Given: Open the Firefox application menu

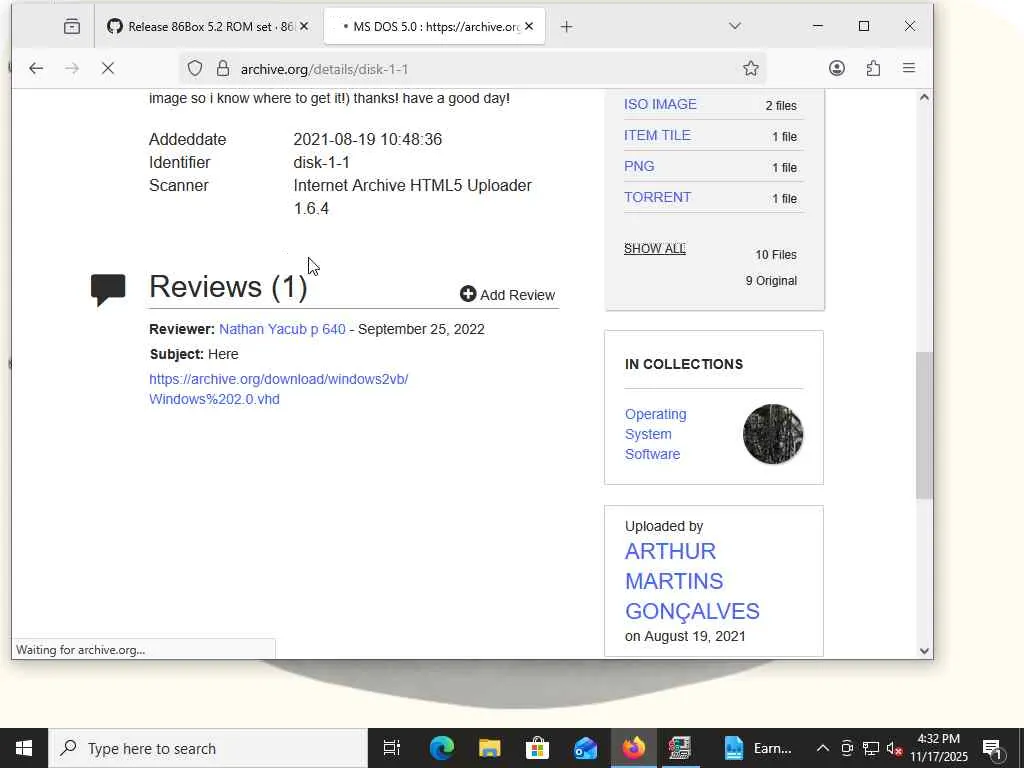Looking at the screenshot, I should click(x=908, y=68).
